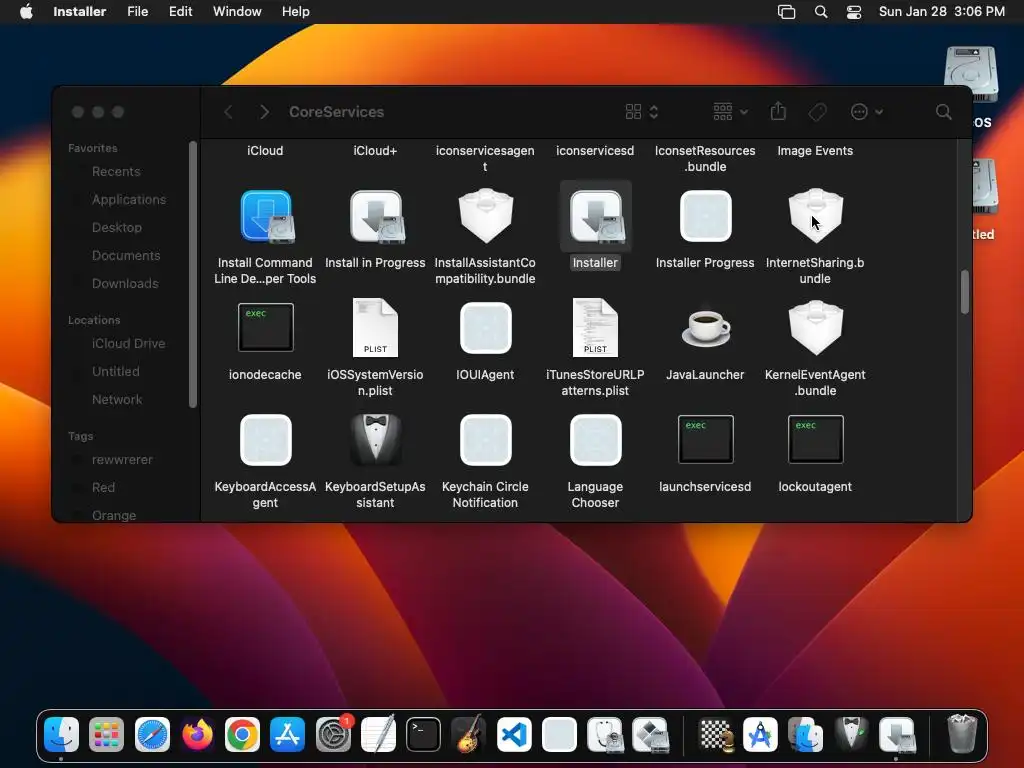Screen dimensions: 1024x768
Task: Open the Help menu
Action: [x=295, y=12]
